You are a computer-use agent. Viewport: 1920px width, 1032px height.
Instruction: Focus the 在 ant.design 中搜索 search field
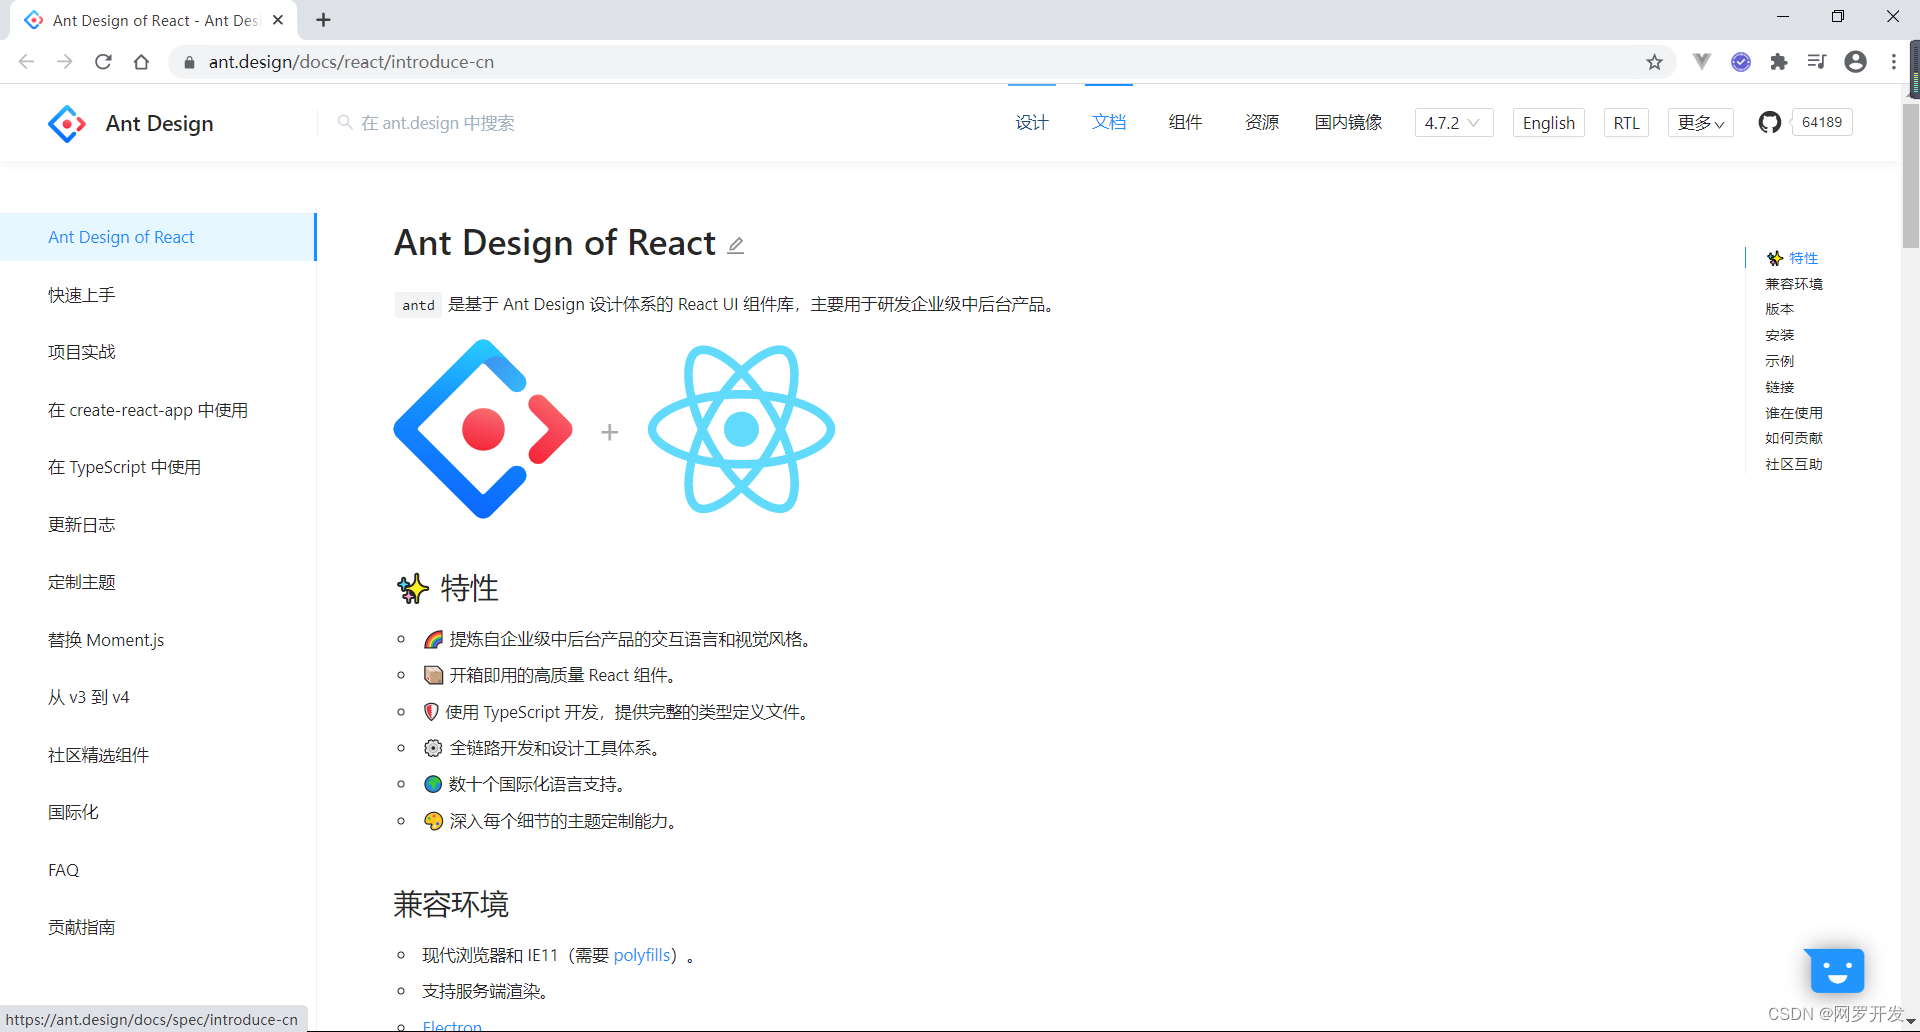(x=437, y=122)
